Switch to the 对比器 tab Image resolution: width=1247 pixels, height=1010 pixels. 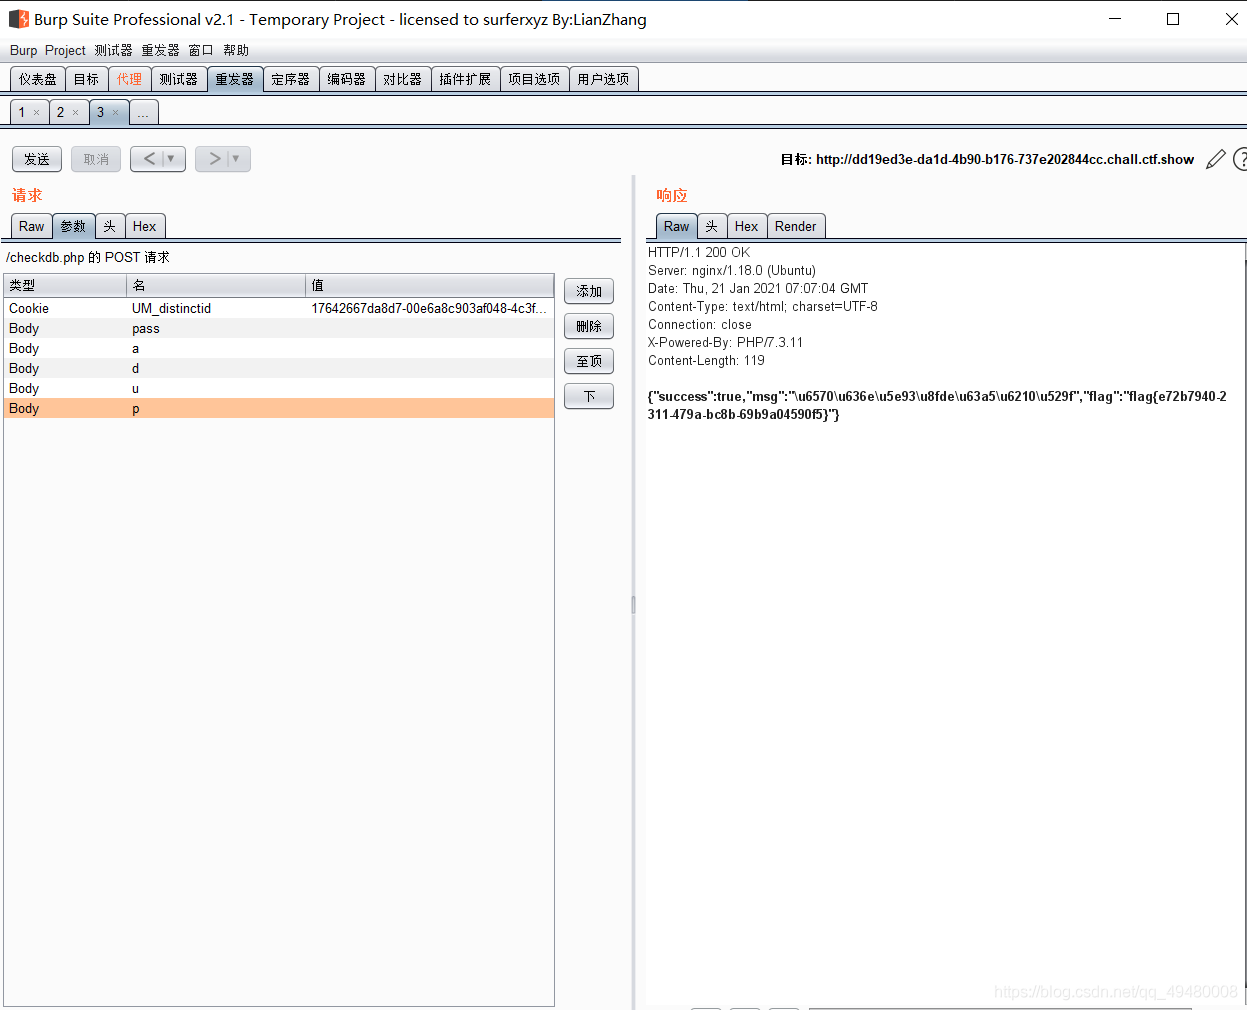pyautogui.click(x=403, y=79)
